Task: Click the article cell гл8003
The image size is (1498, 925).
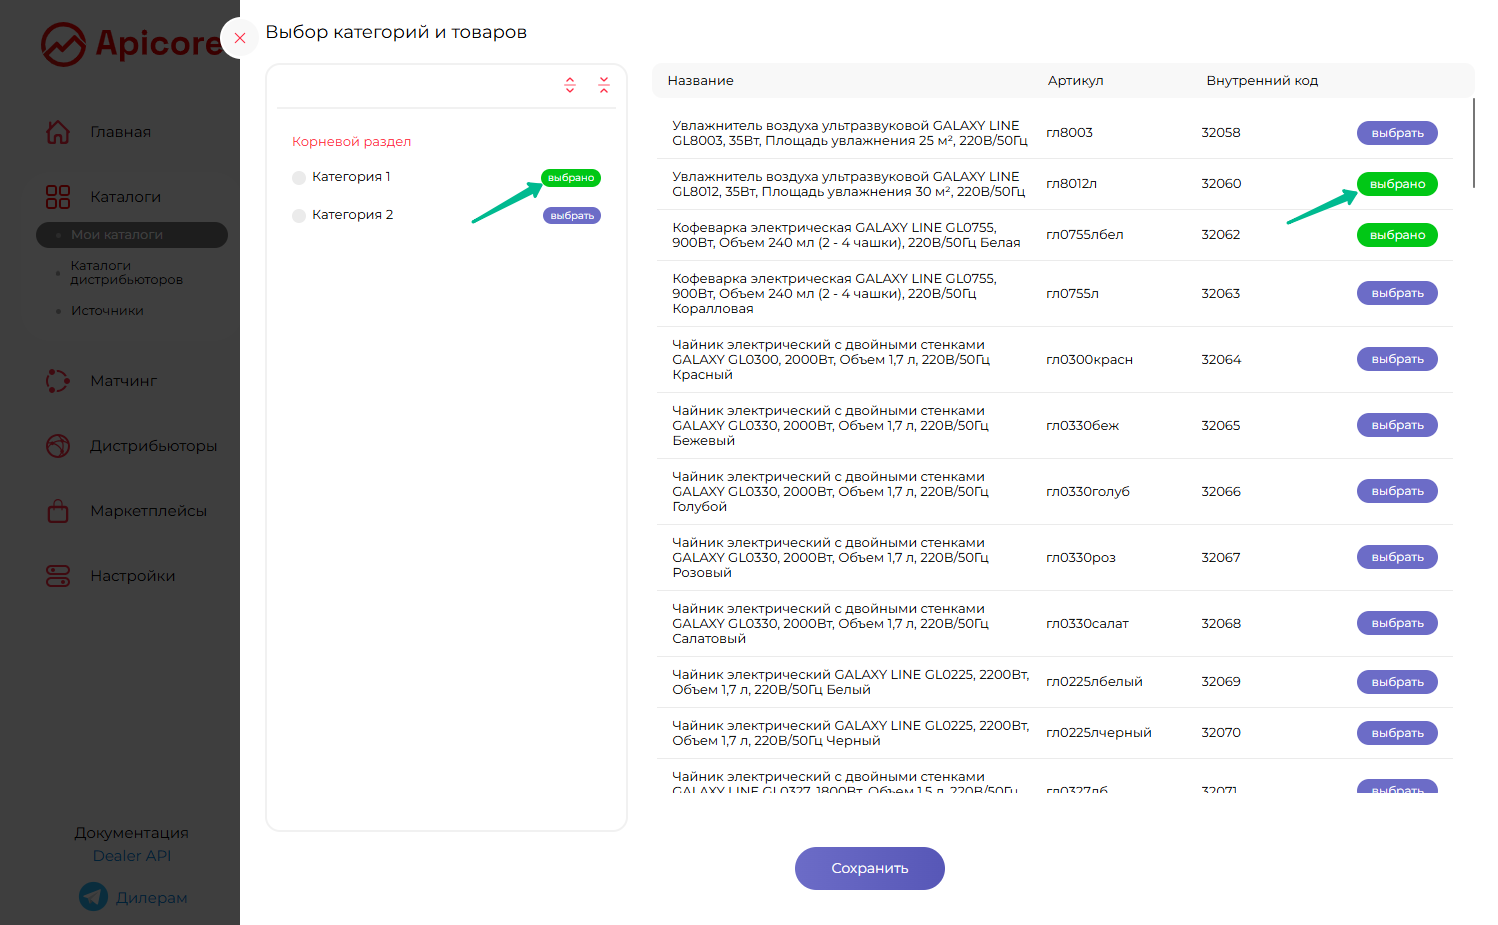Action: coord(1069,133)
